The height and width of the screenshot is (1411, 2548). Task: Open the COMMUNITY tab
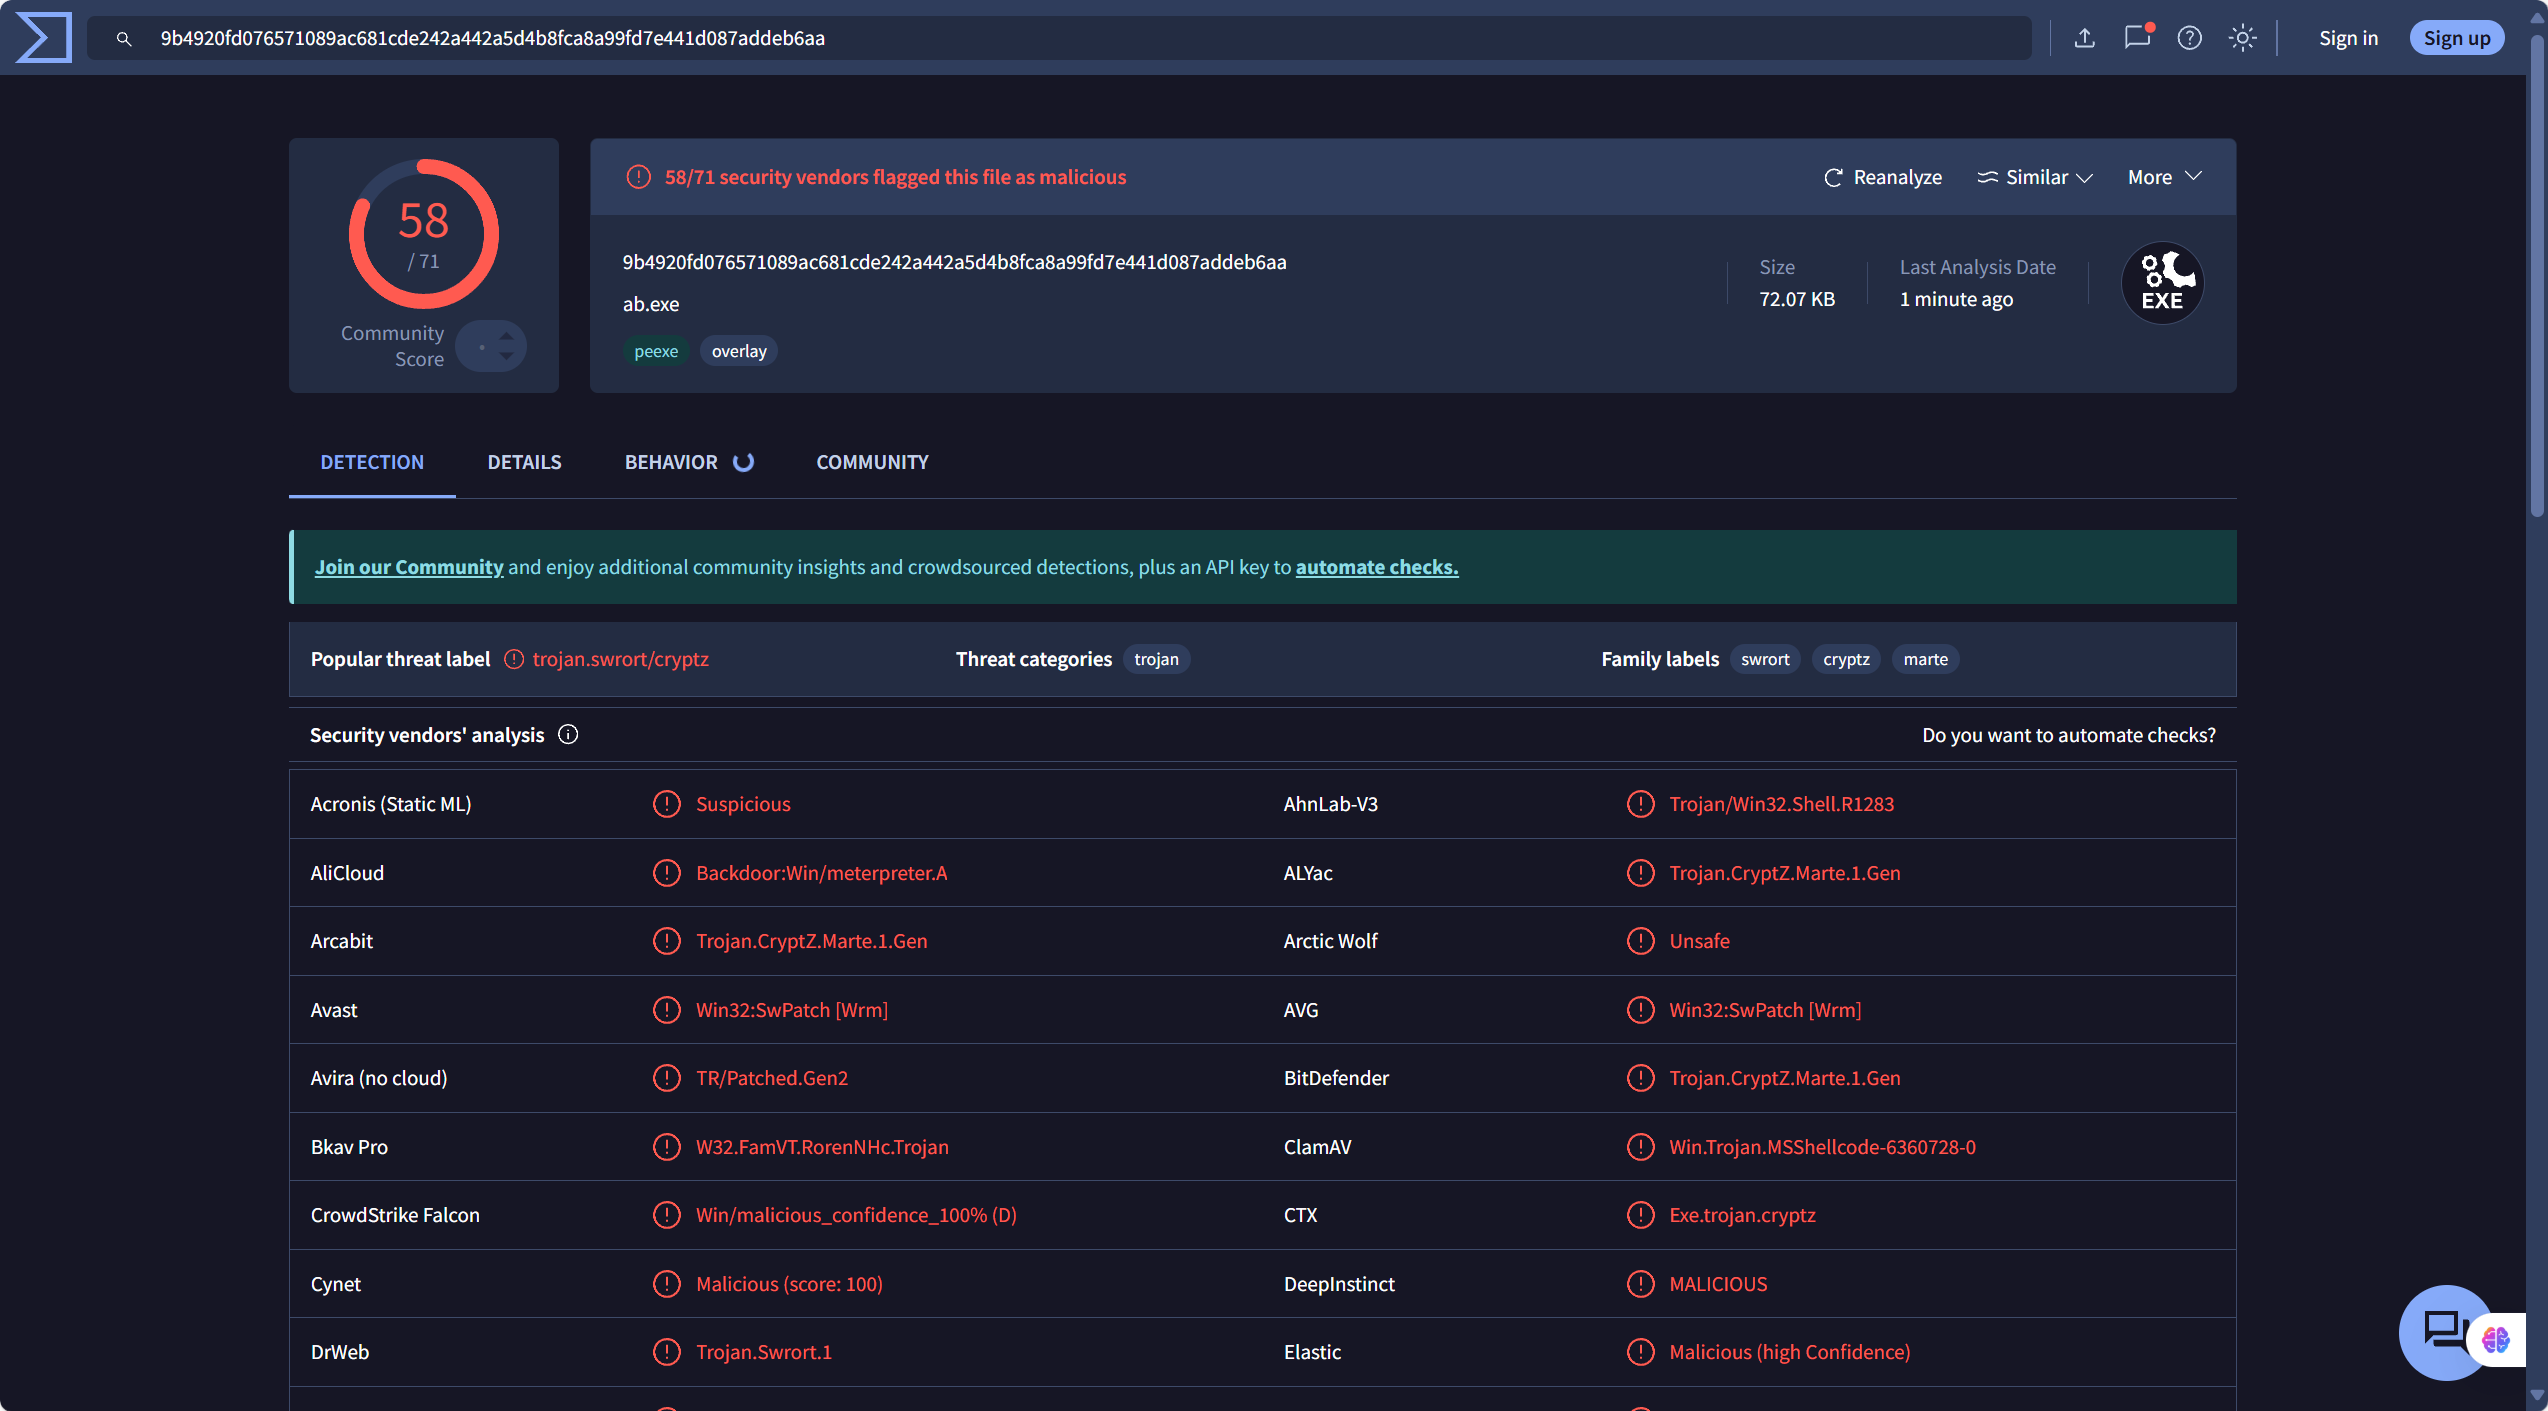pyautogui.click(x=872, y=462)
